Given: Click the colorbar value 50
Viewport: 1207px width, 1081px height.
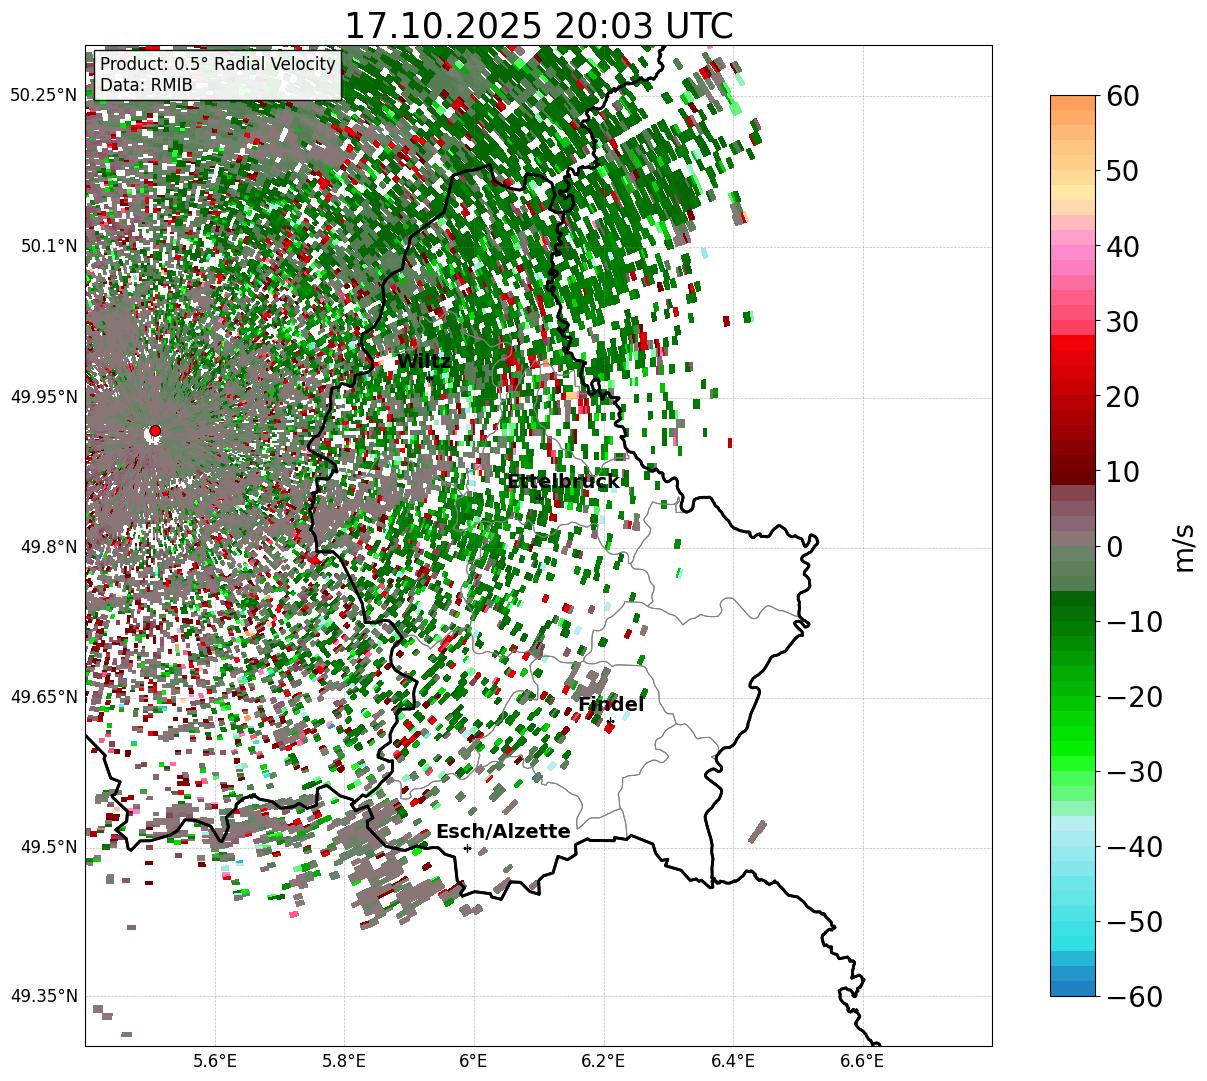Looking at the screenshot, I should point(1122,171).
